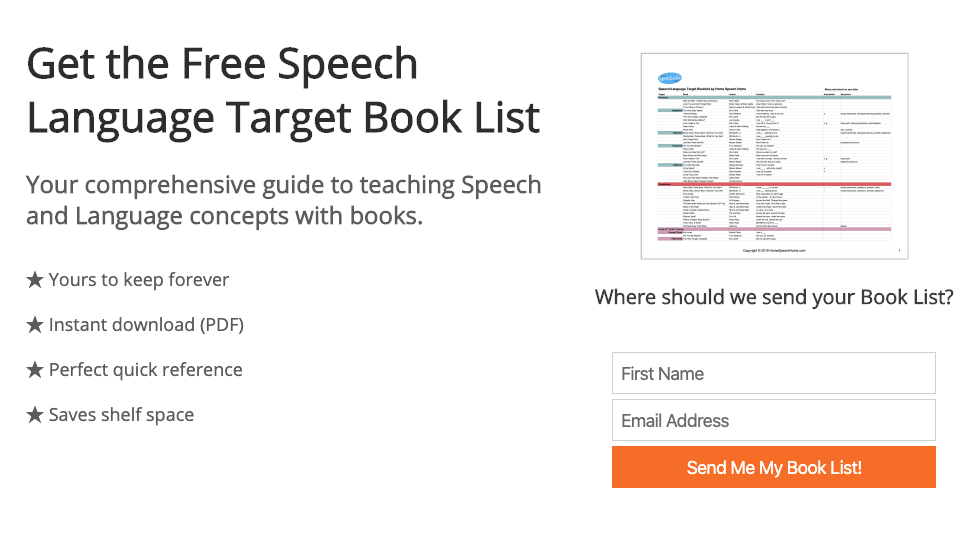Image resolution: width=977 pixels, height=533 pixels.
Task: Click the teal header row in preview
Action: tap(774, 97)
